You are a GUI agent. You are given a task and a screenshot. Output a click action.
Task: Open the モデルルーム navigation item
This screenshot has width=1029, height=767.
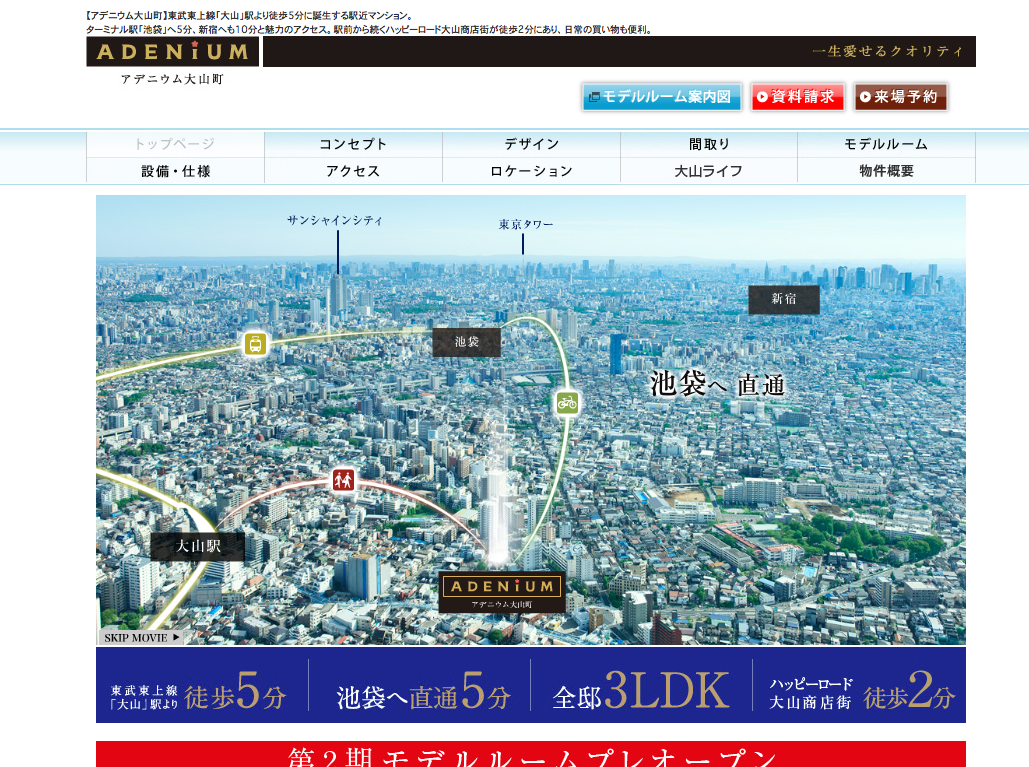coord(886,144)
